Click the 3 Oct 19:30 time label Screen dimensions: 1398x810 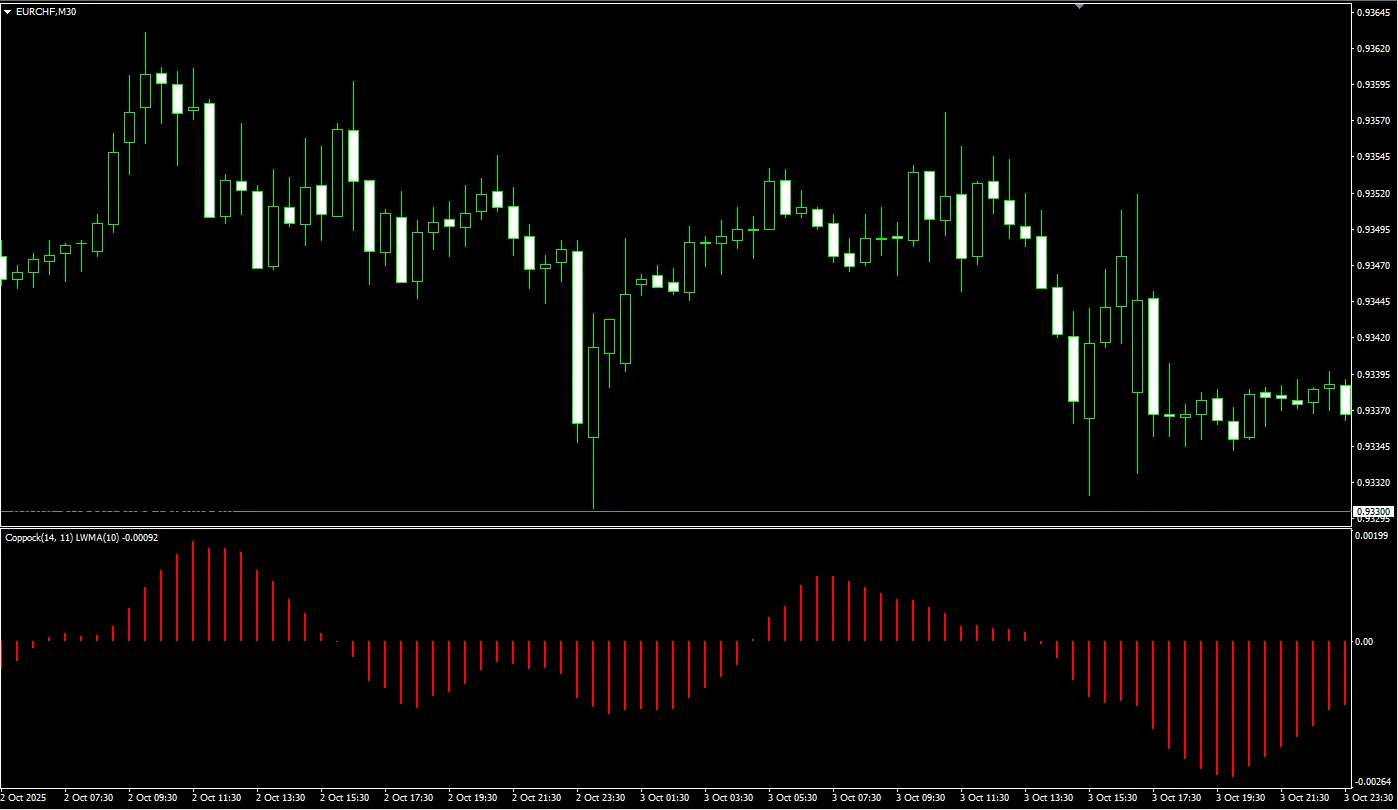point(1240,798)
